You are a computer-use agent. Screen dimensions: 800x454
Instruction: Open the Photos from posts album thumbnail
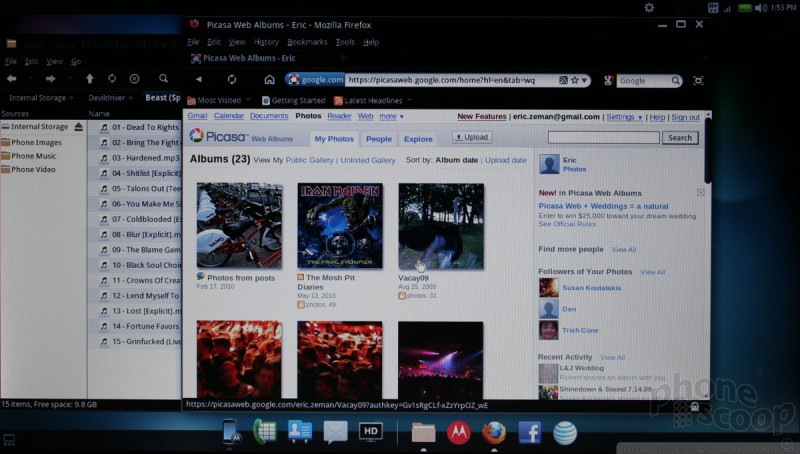coord(239,225)
